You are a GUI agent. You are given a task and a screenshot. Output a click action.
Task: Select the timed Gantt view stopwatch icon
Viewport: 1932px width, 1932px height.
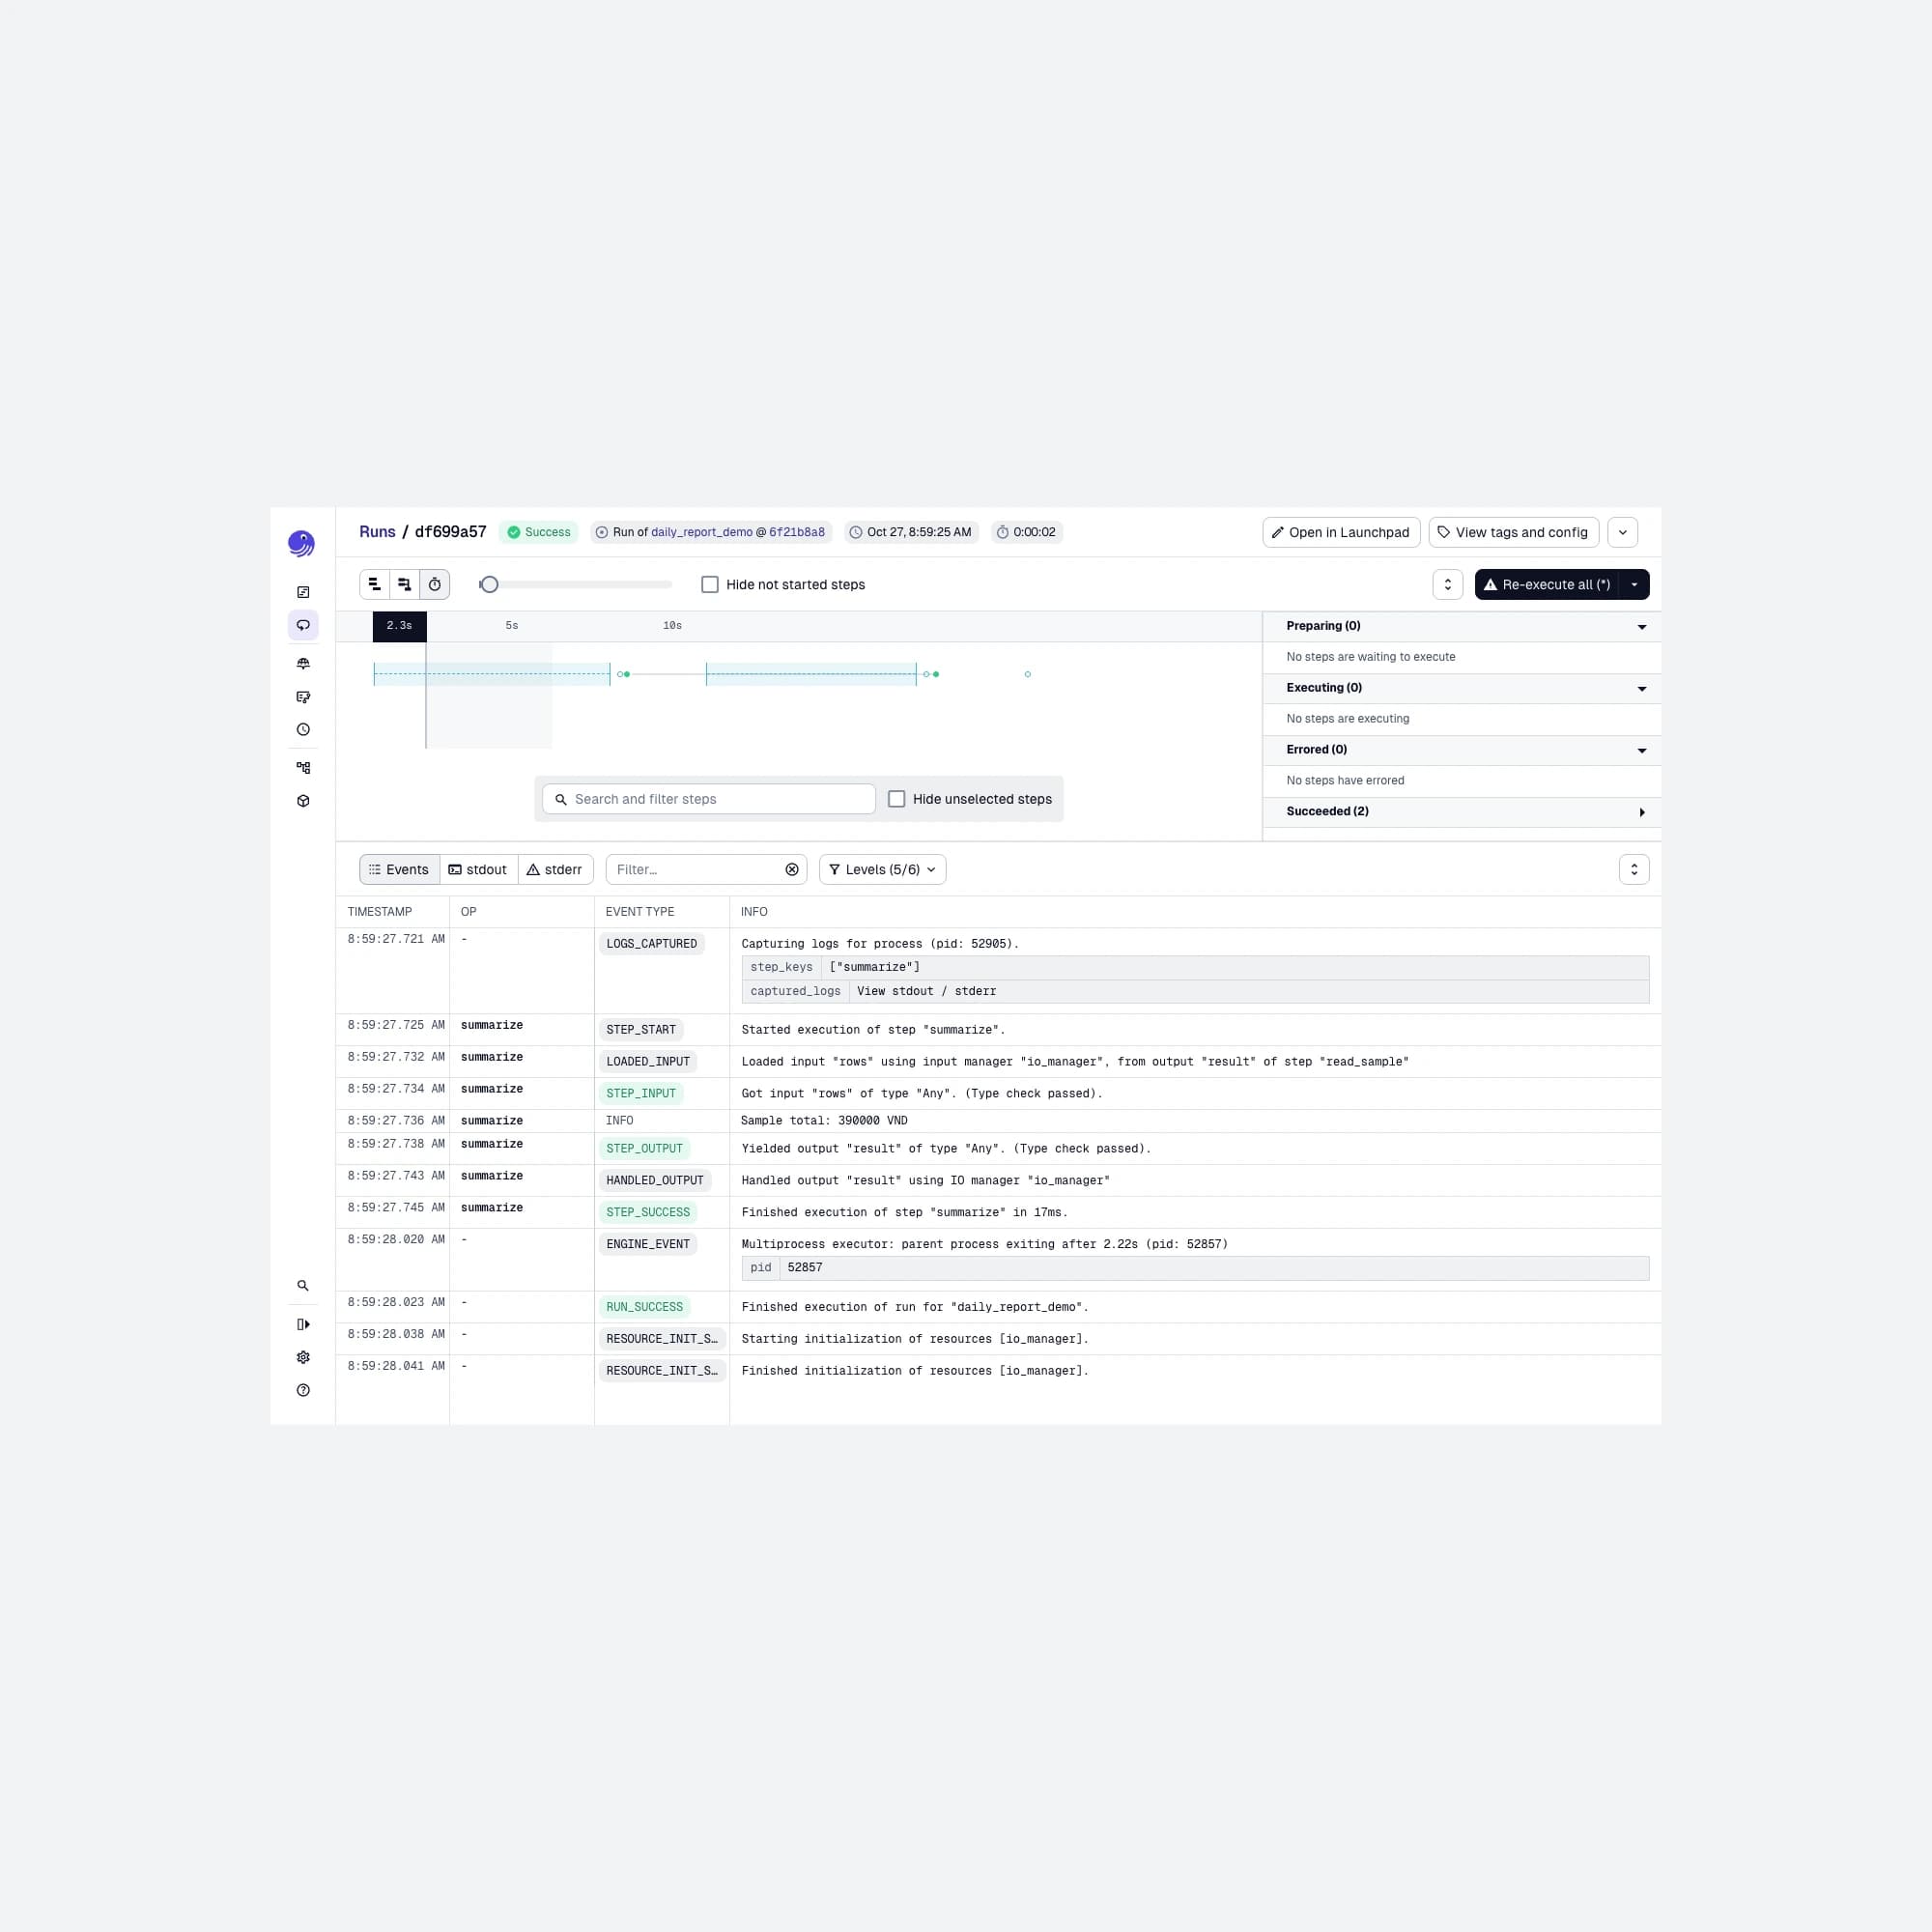tap(435, 584)
